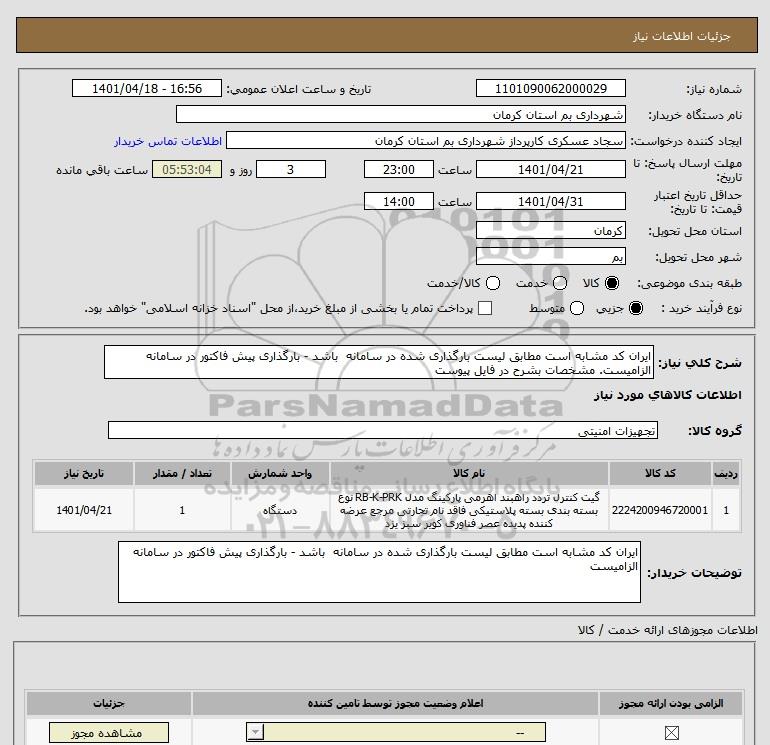The image size is (770, 745).
Task: Click the buyer organization name field
Action: (x=401, y=114)
